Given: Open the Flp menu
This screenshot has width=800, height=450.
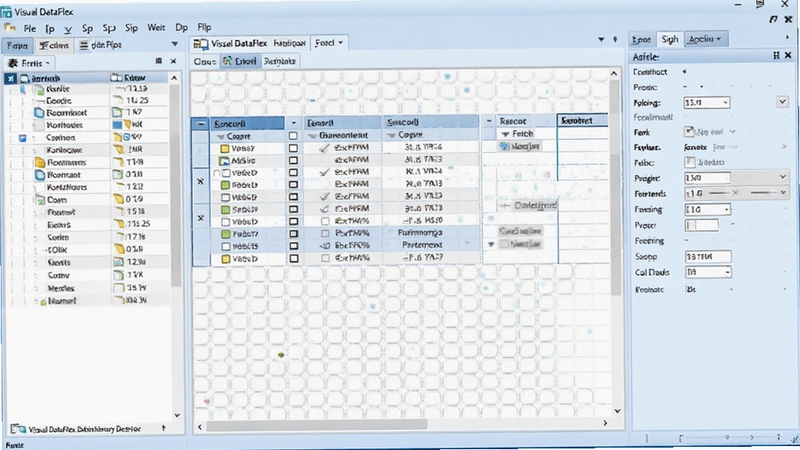Looking at the screenshot, I should (x=204, y=28).
